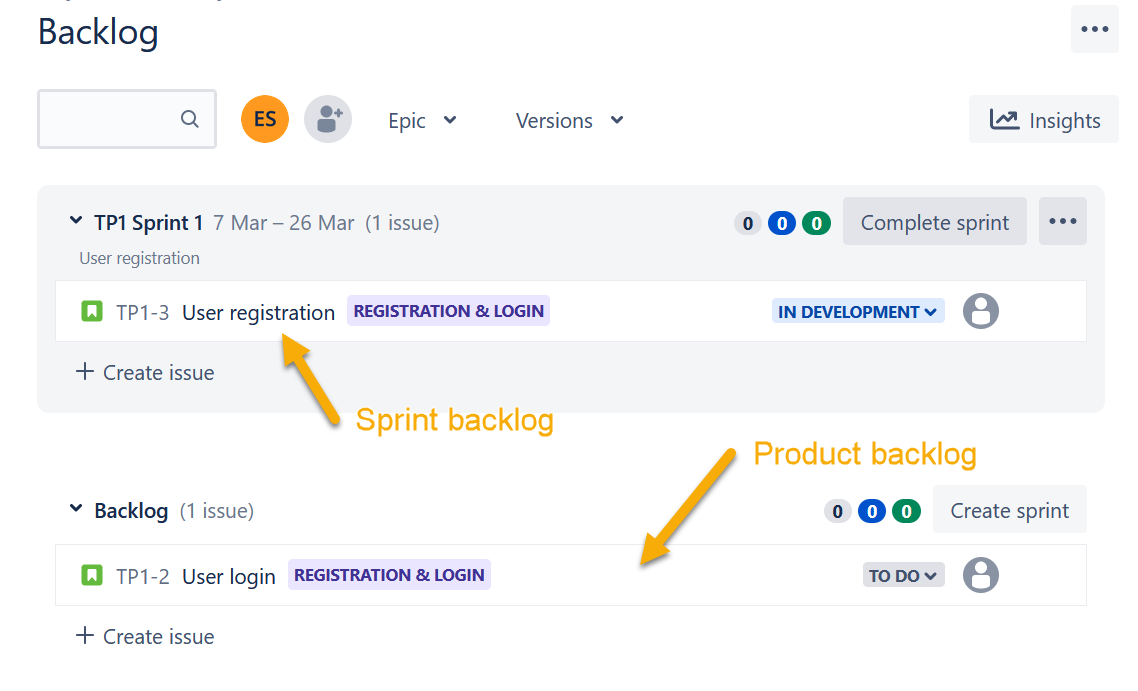Click the add people icon
1138x691 pixels.
pos(328,119)
